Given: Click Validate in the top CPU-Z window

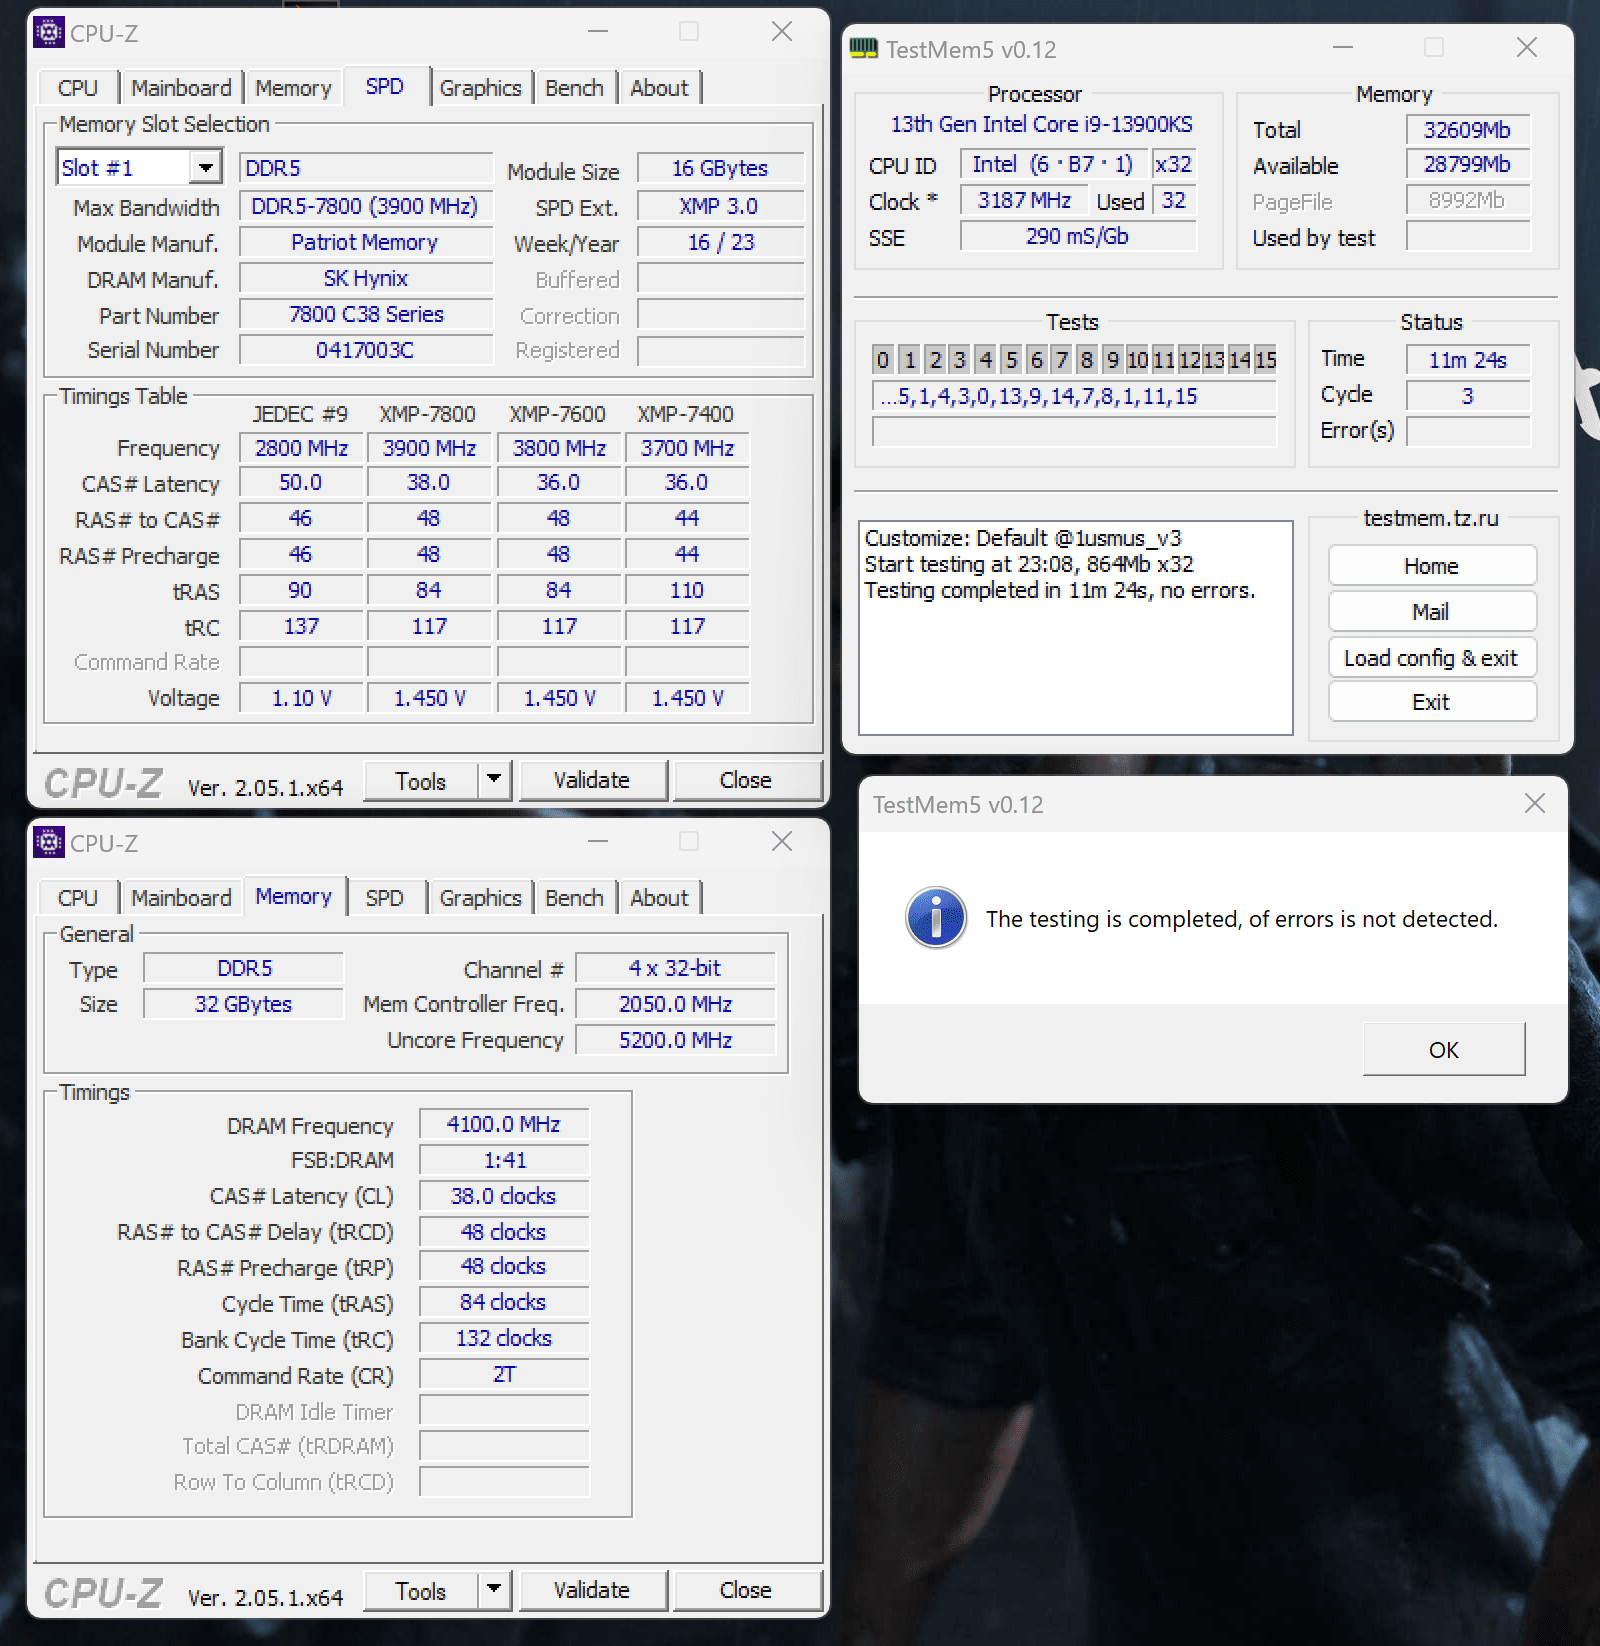Looking at the screenshot, I should click(x=592, y=780).
